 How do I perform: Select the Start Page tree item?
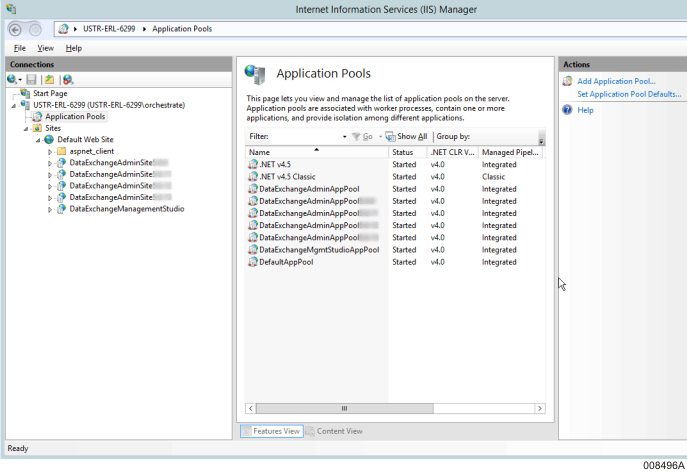click(50, 93)
